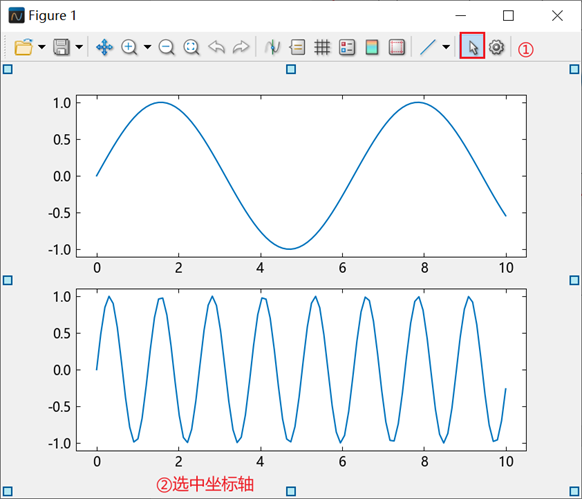
Task: Click upper plot x-axis label 4
Action: (x=260, y=268)
